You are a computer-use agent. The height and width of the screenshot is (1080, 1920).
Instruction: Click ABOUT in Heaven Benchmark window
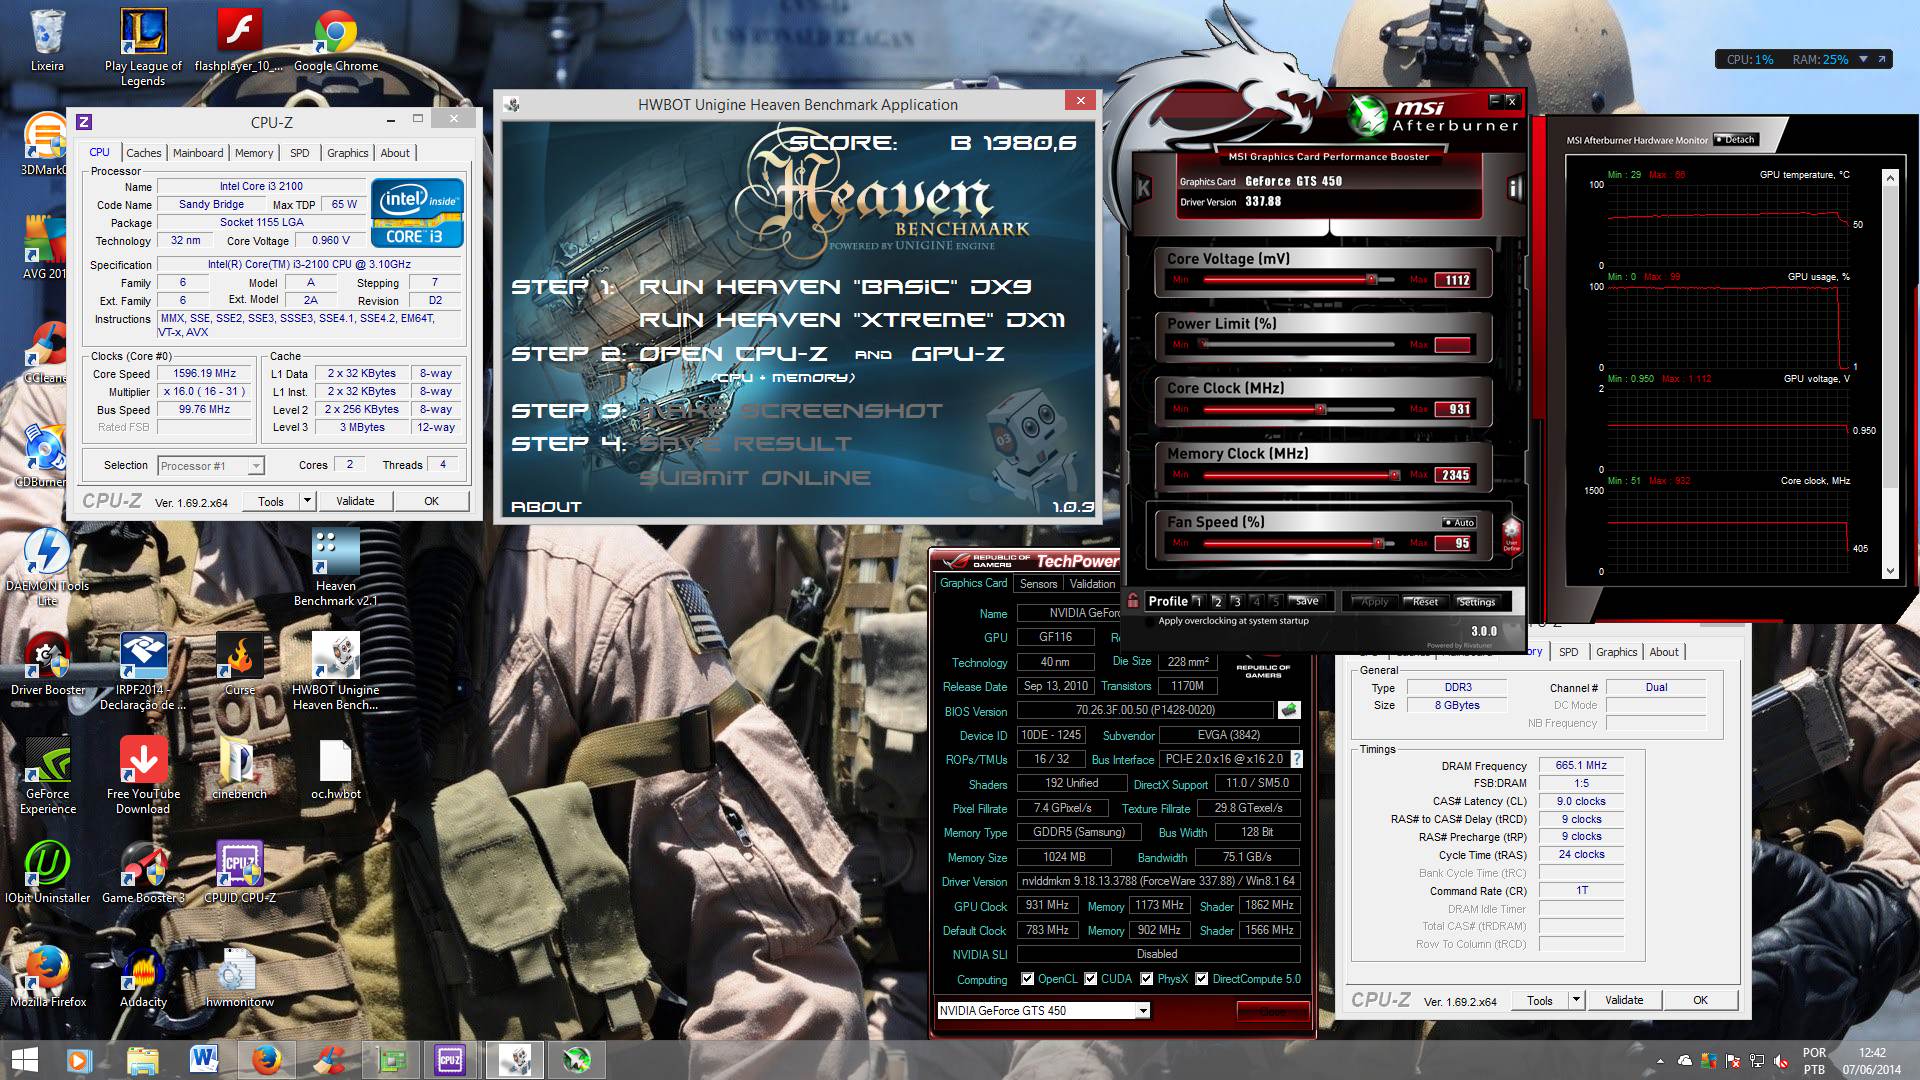546,507
